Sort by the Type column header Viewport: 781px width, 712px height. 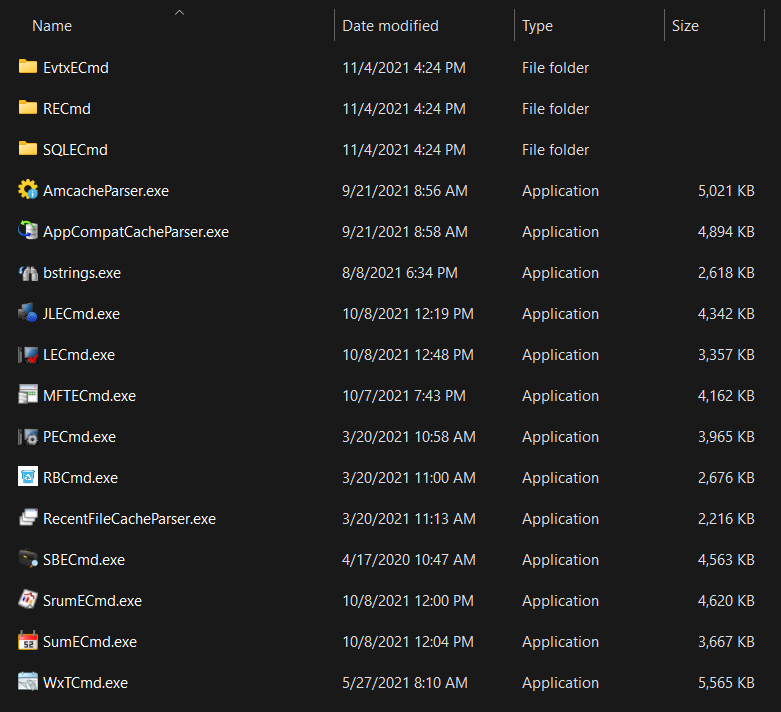(537, 26)
